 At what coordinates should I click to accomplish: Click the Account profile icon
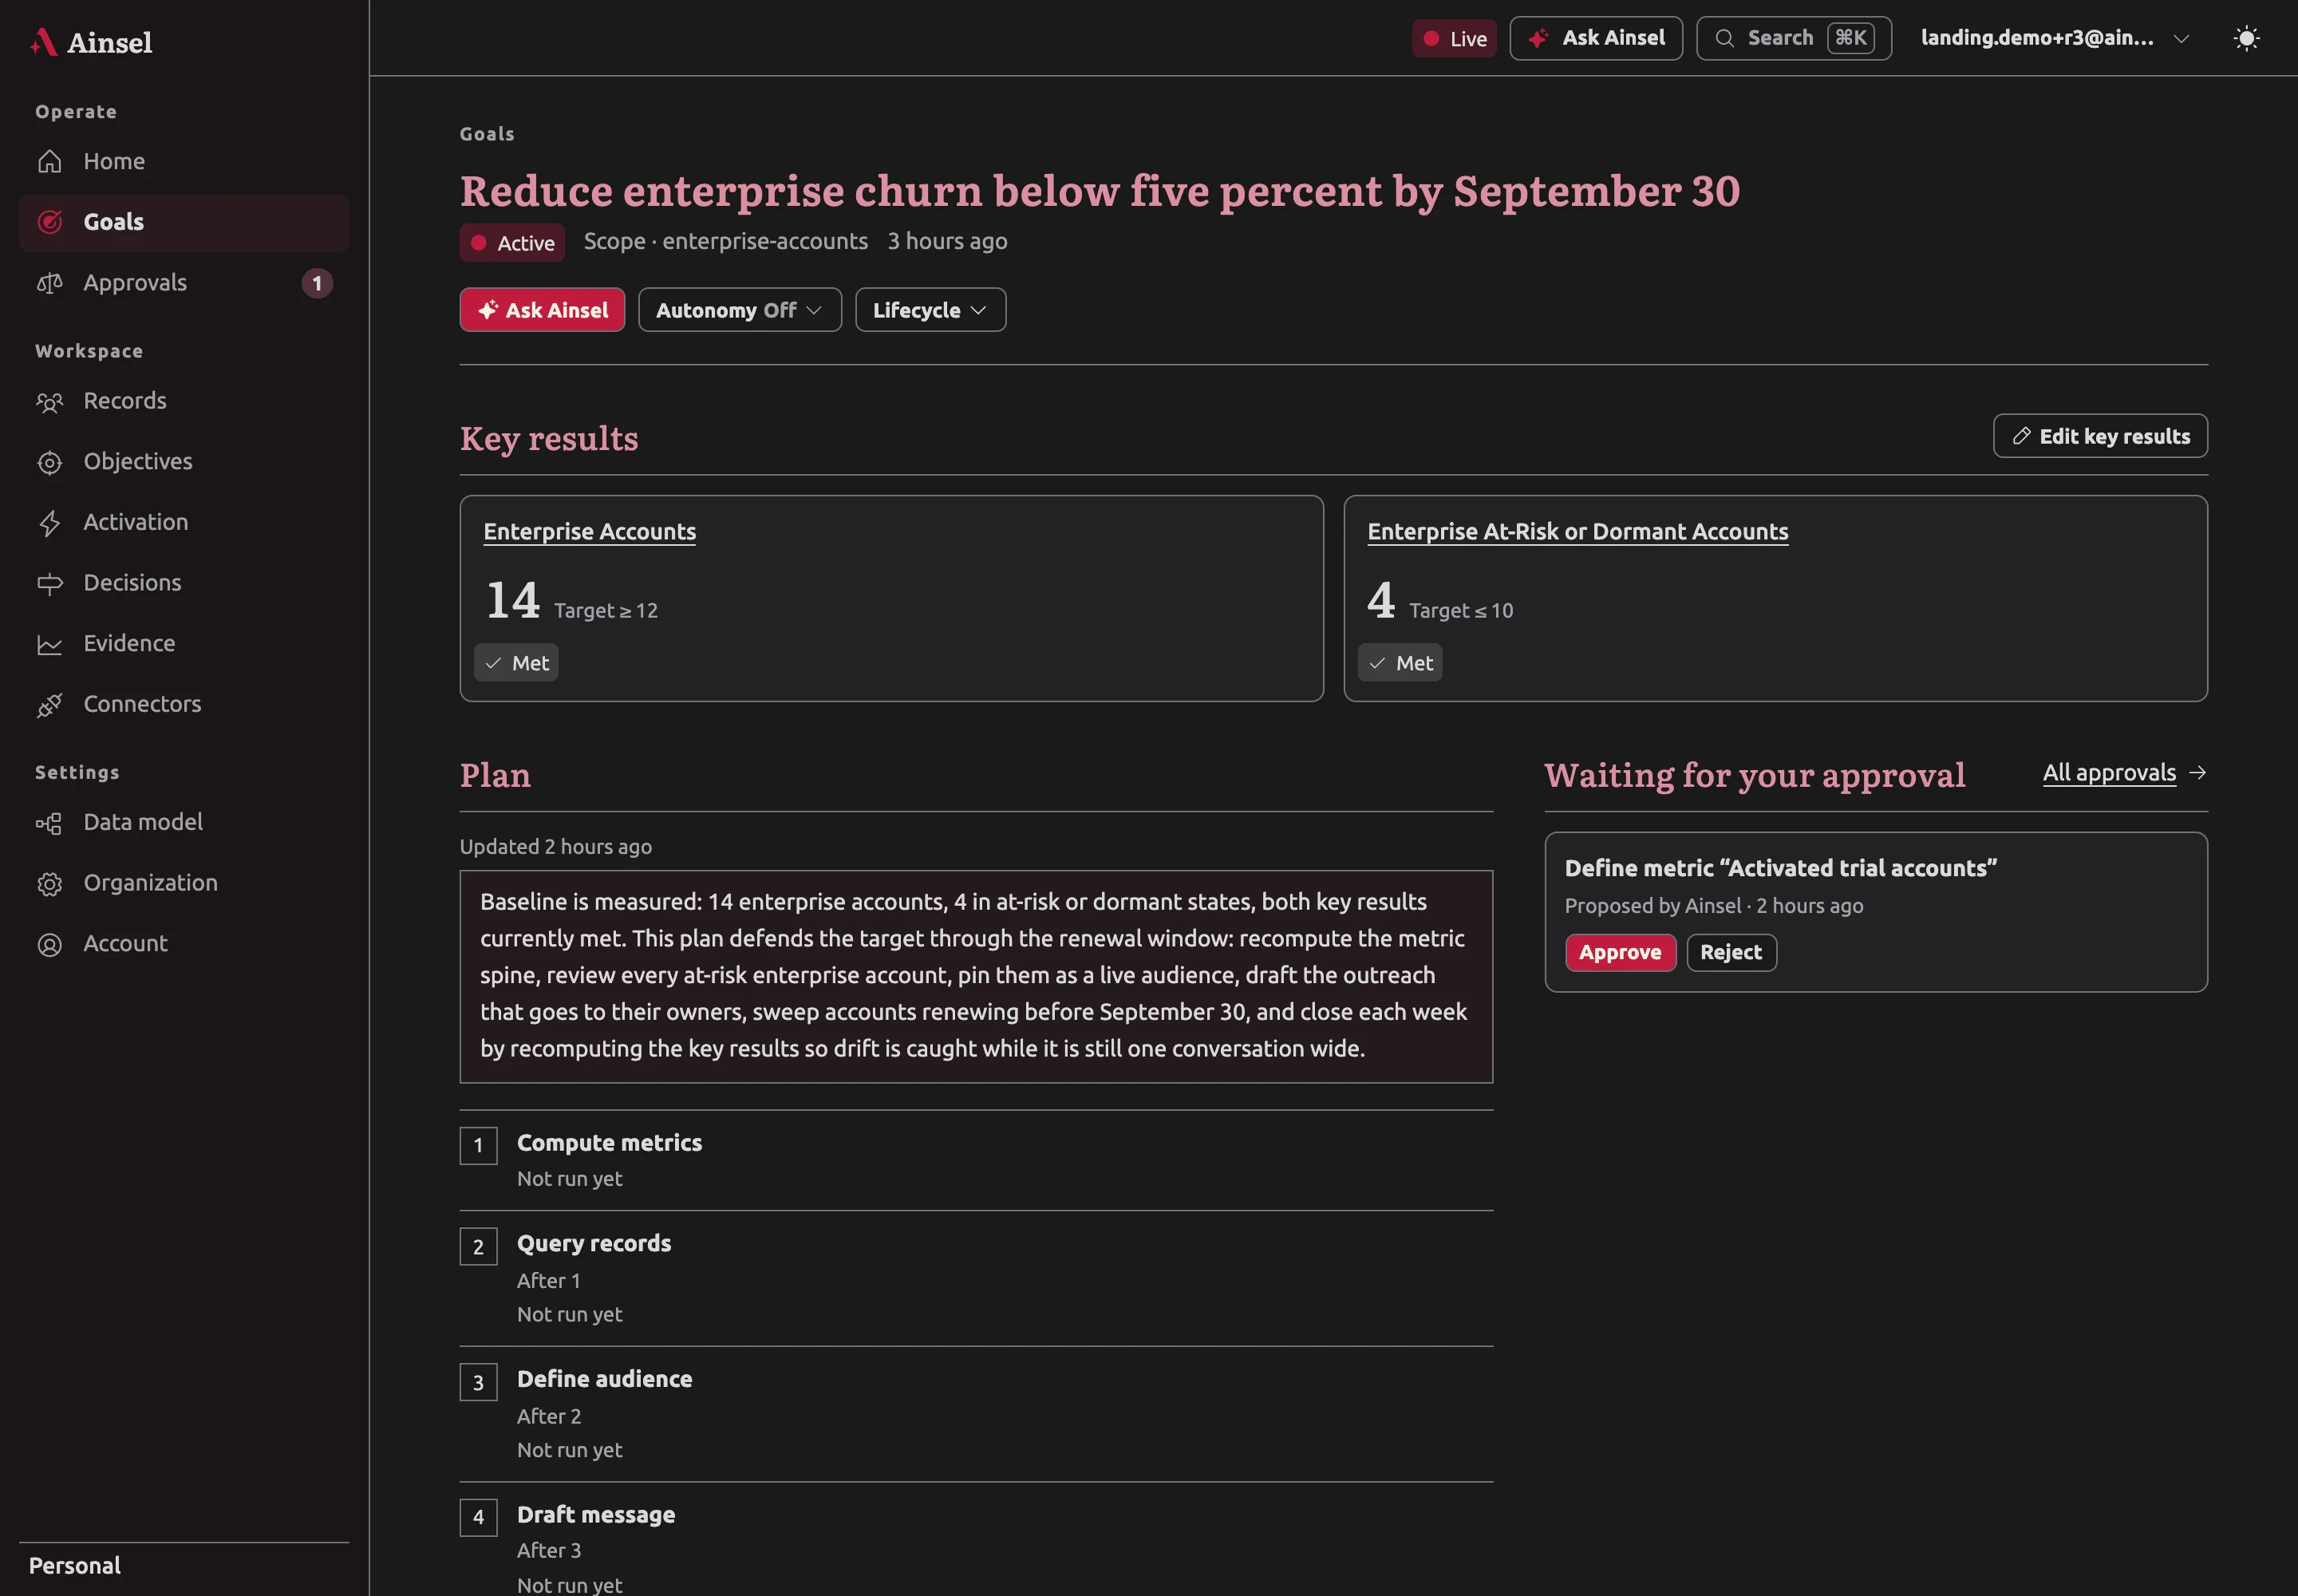(x=50, y=944)
